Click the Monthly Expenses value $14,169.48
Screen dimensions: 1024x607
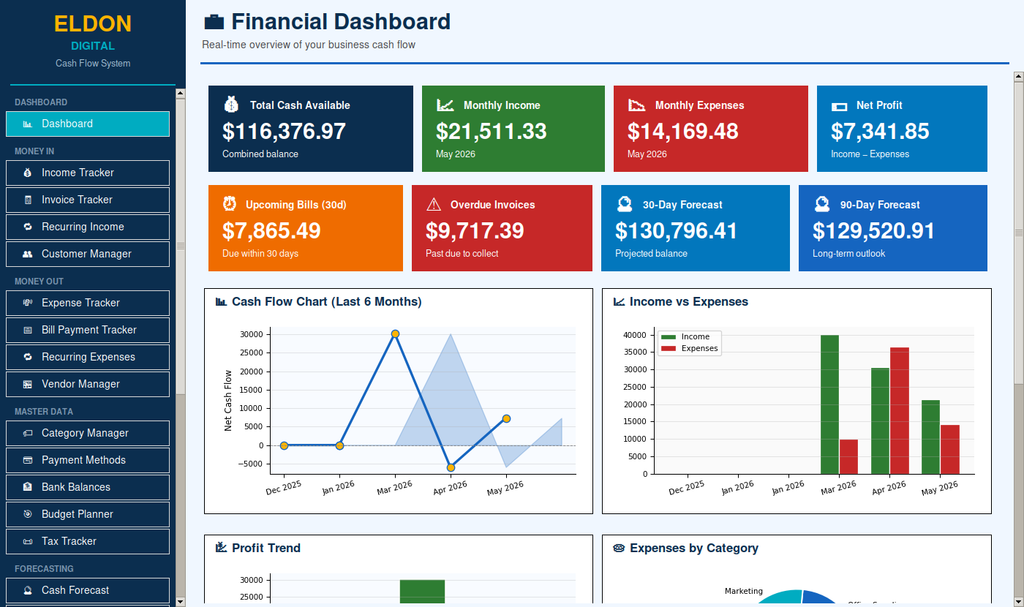tap(683, 132)
